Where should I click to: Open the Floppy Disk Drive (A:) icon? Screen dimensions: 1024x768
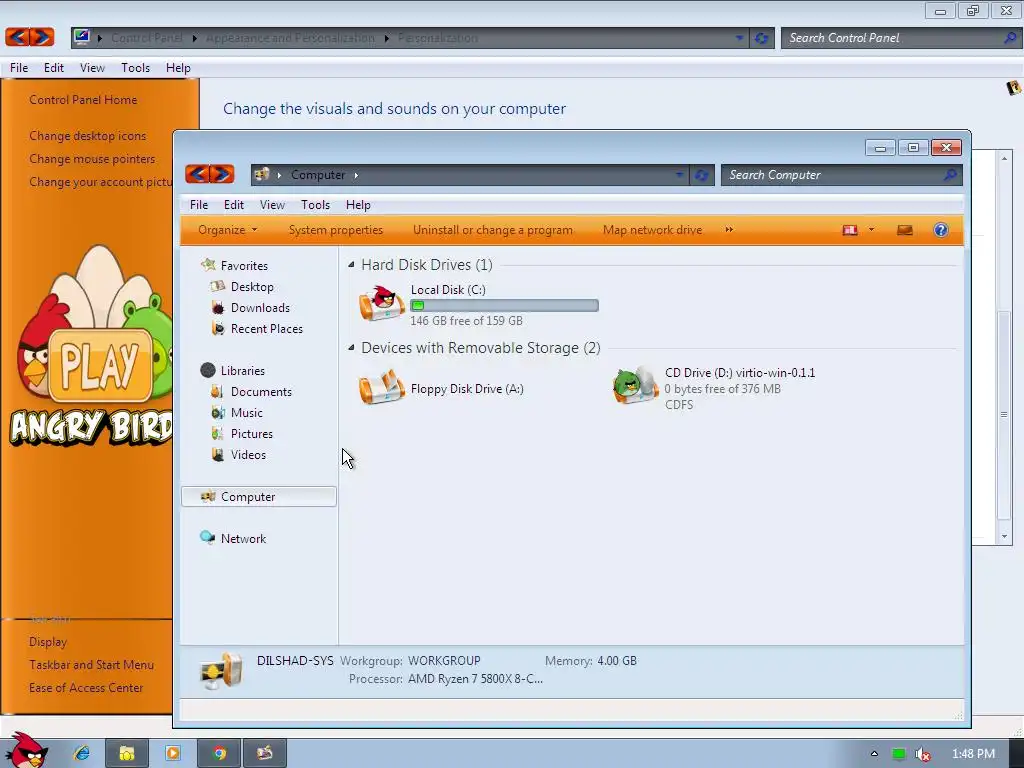pos(381,387)
